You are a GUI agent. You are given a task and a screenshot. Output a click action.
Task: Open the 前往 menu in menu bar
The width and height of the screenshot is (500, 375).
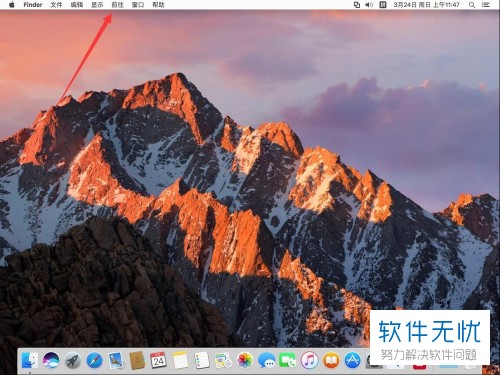point(117,5)
